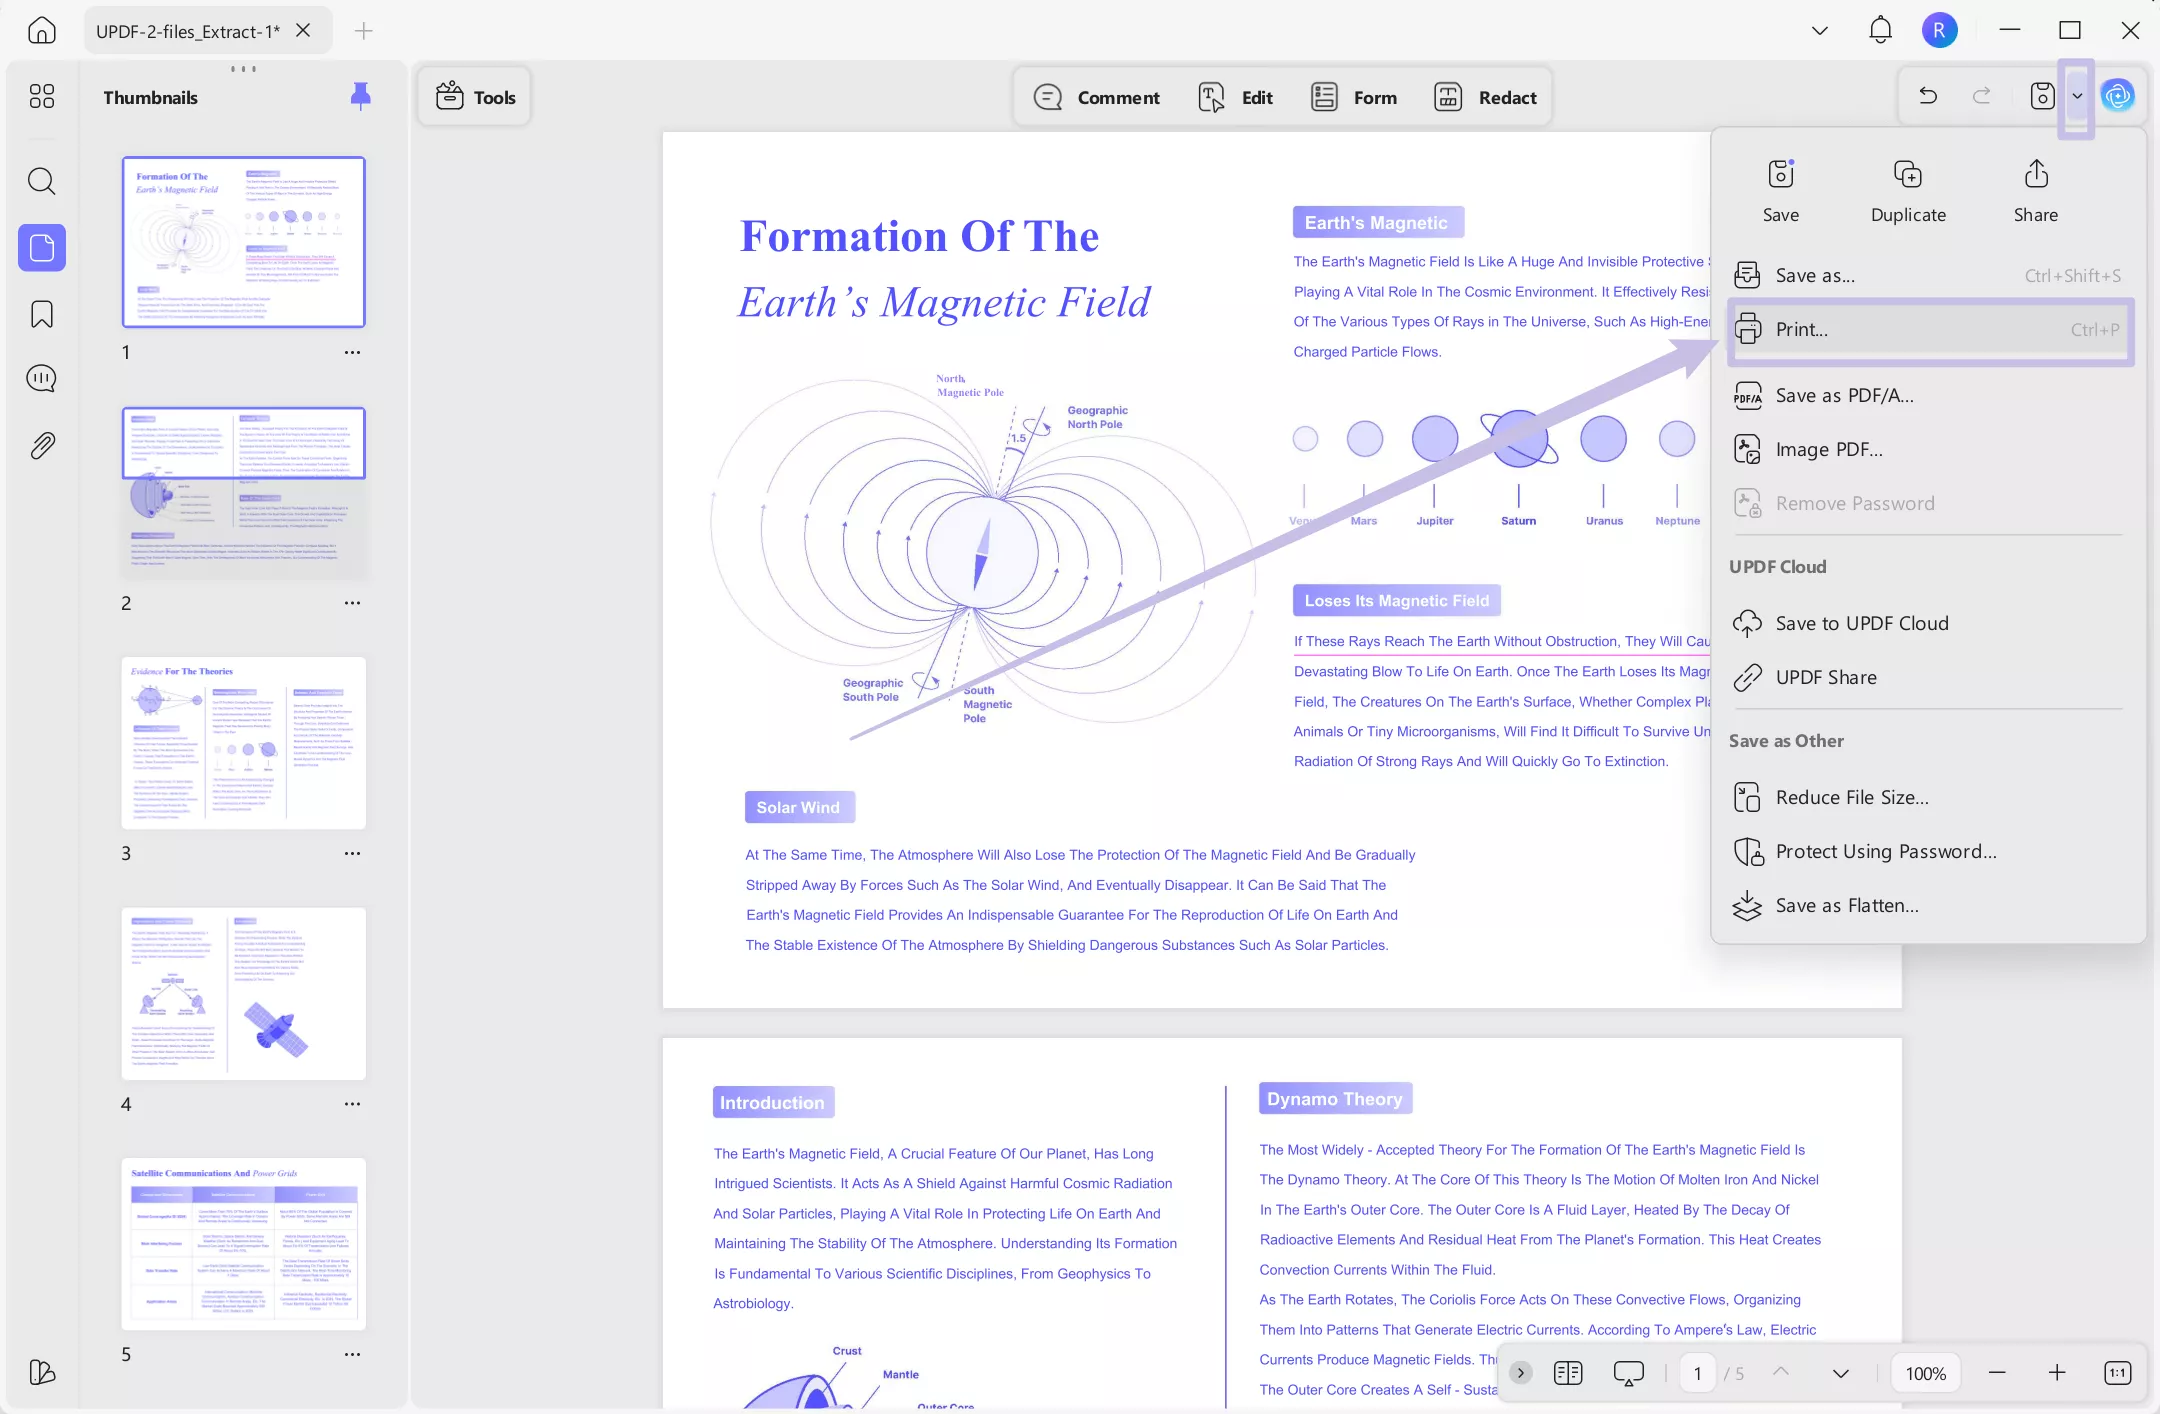Toggle actual size 1:1 button
This screenshot has width=2160, height=1414.
[2117, 1373]
